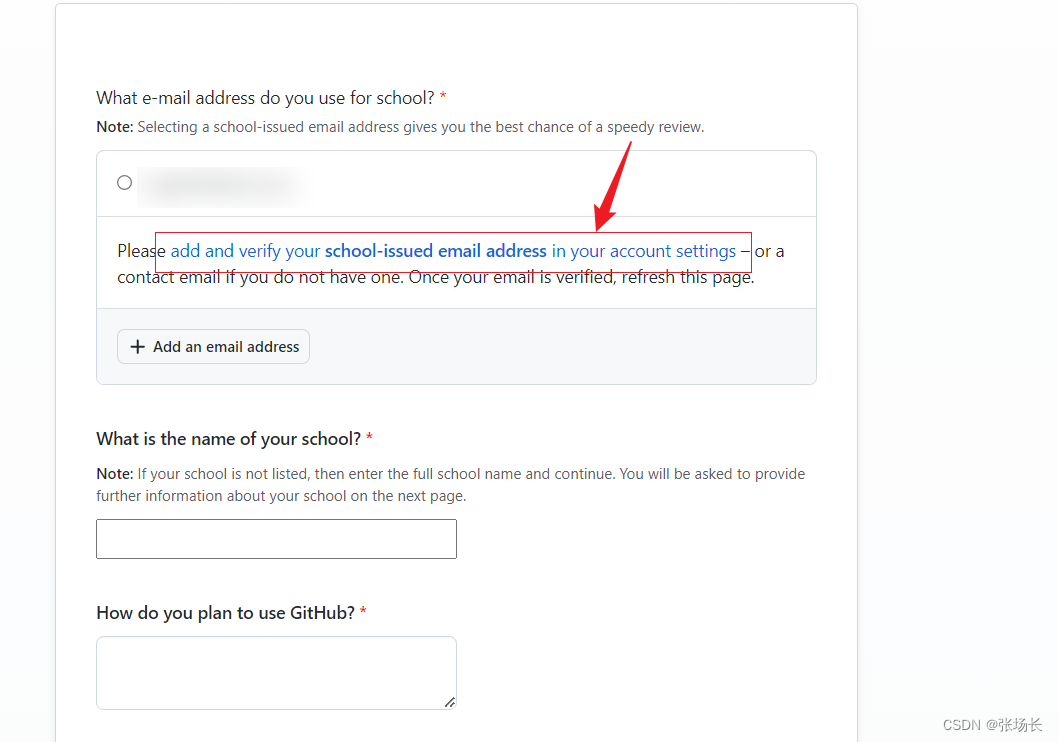
Task: Click the 'What is the name of your school?' label
Action: pos(229,439)
